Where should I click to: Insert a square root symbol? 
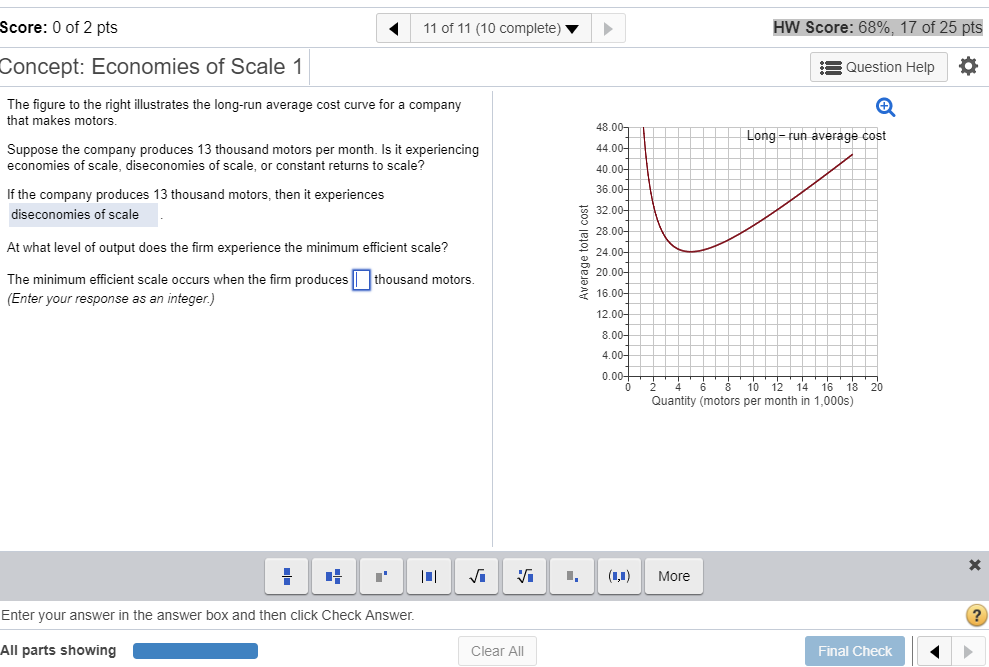[476, 576]
